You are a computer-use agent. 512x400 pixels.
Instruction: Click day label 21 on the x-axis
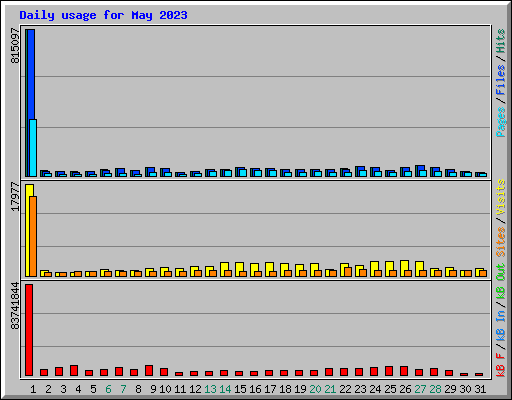pos(330,389)
